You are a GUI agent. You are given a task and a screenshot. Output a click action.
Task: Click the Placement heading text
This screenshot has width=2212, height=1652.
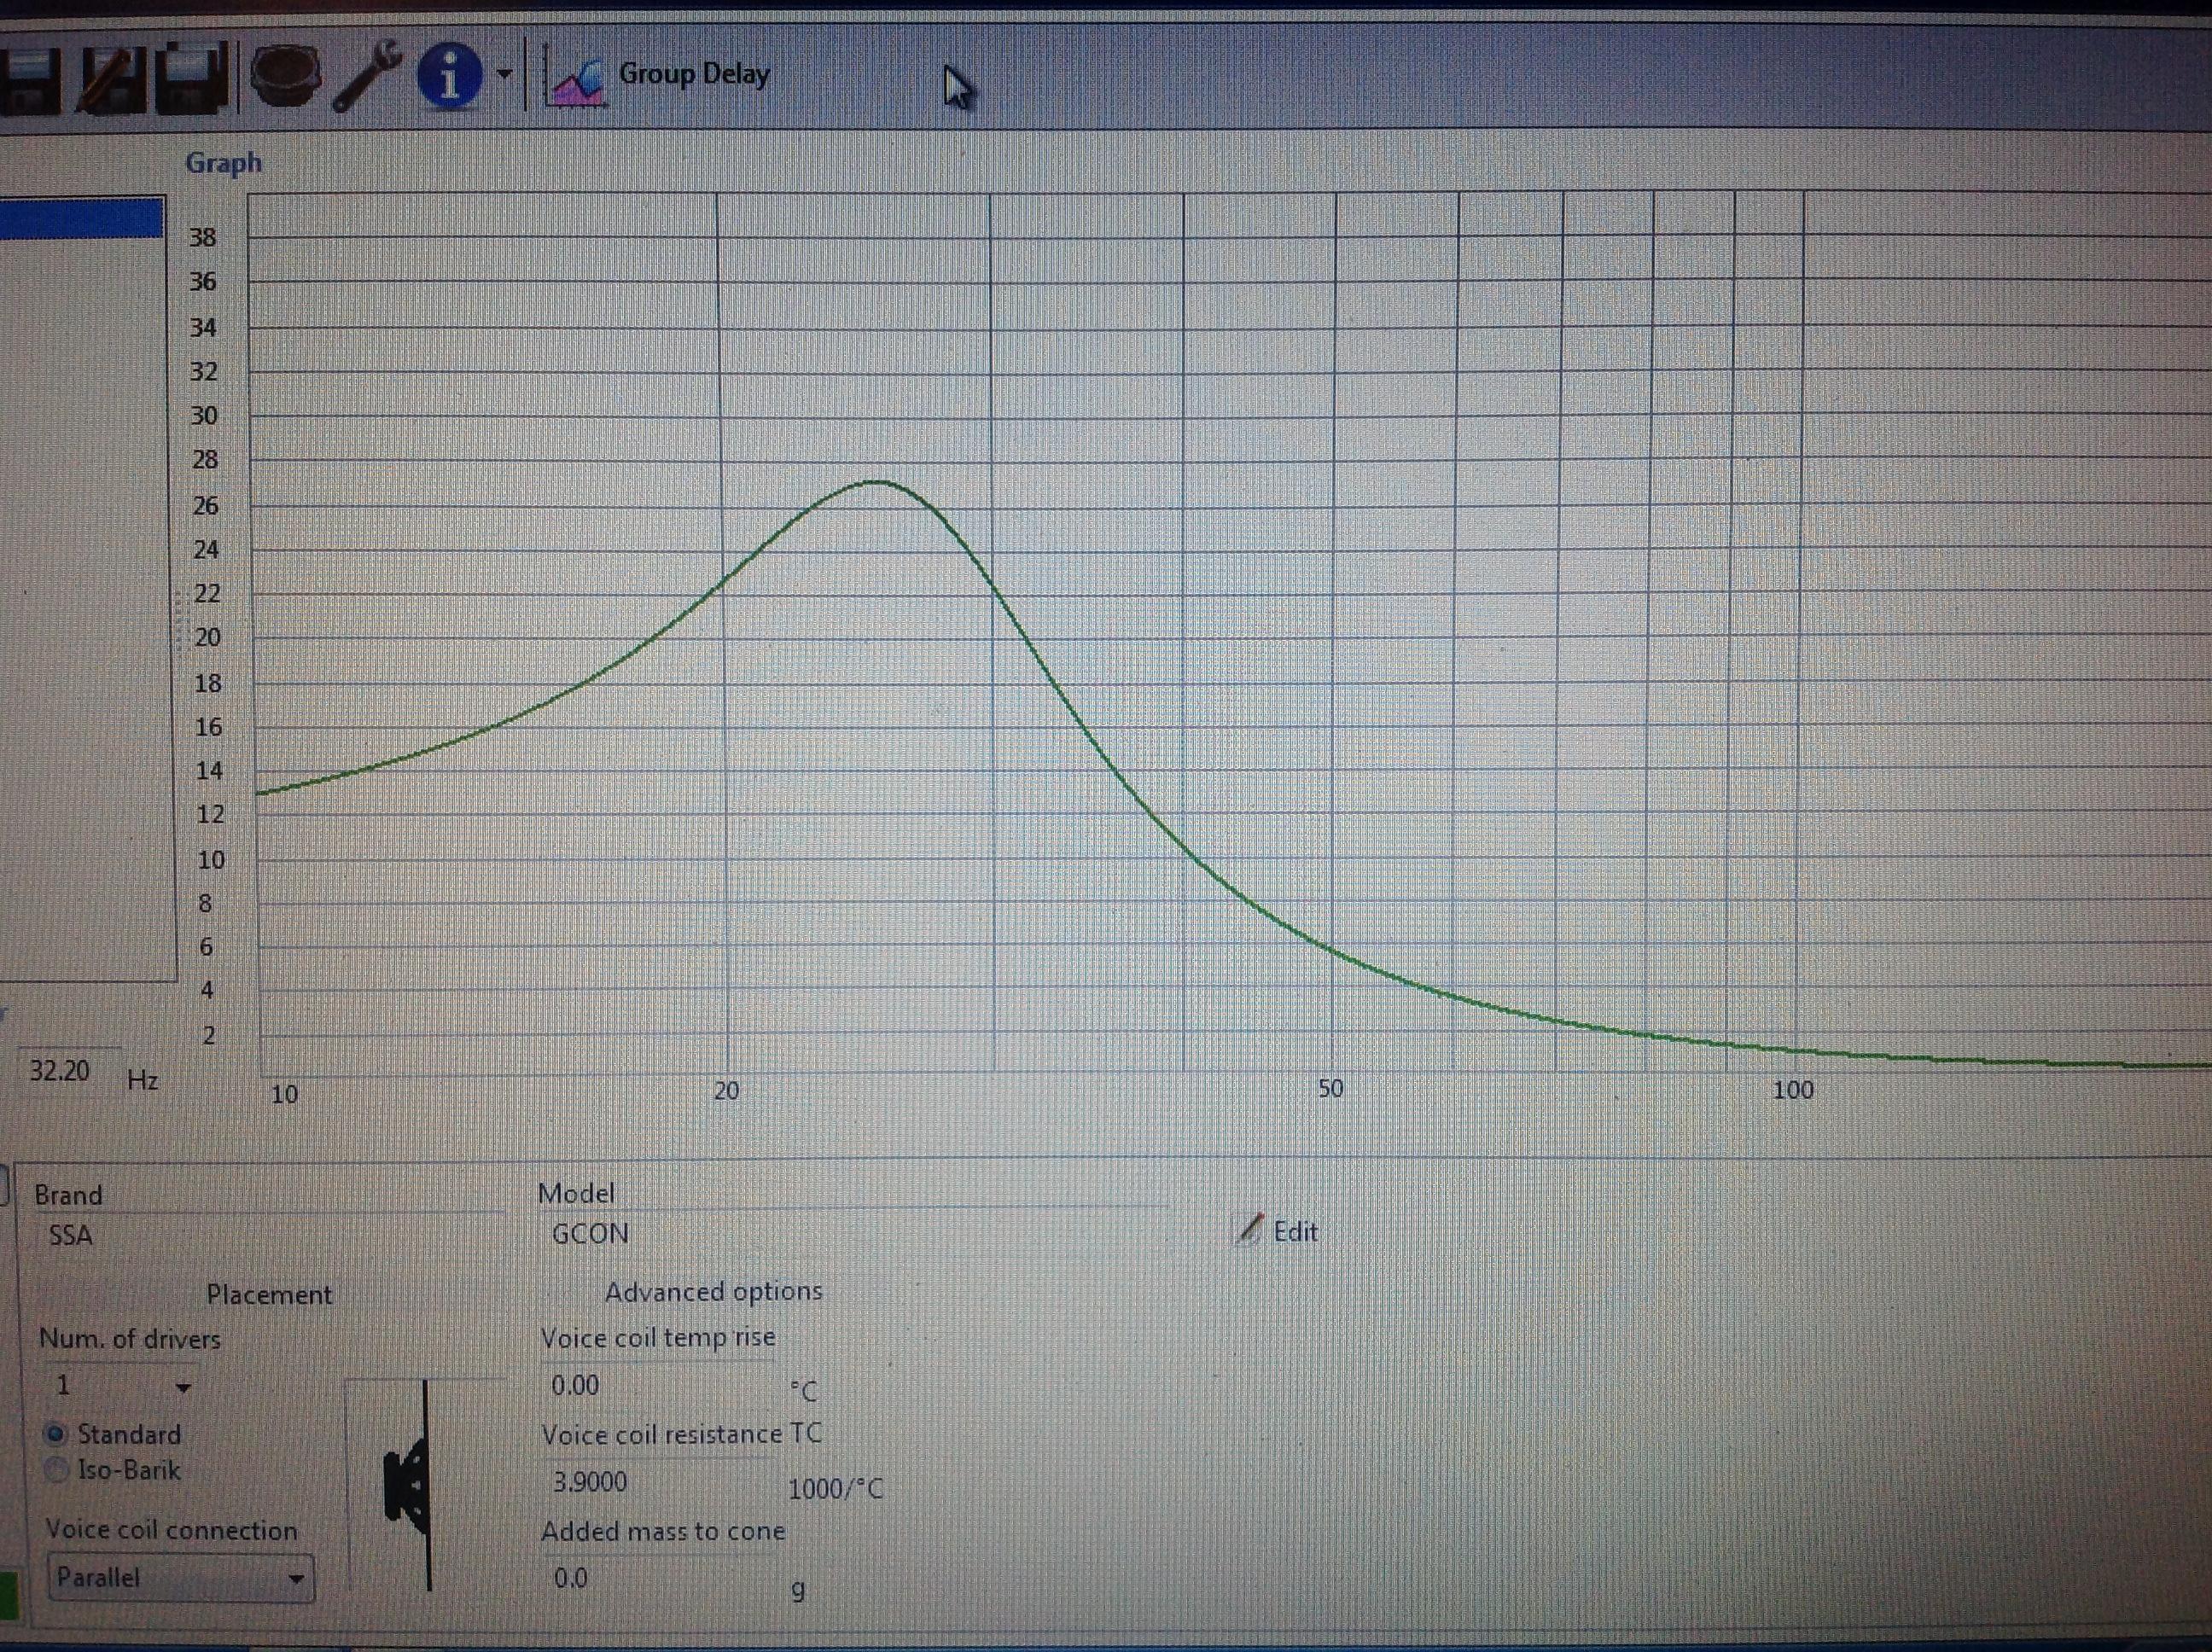269,1295
